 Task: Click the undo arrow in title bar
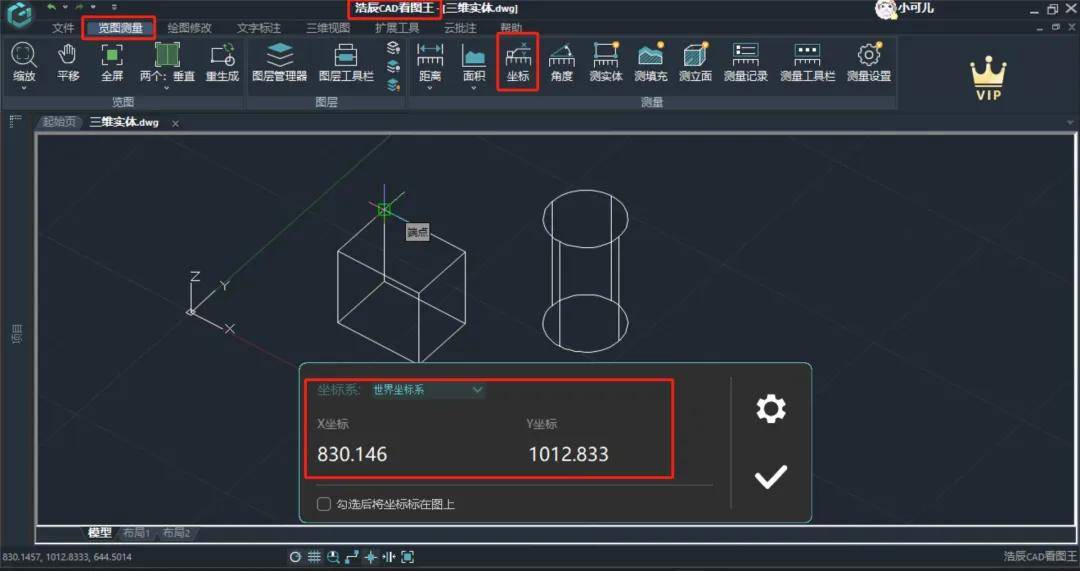click(x=52, y=7)
